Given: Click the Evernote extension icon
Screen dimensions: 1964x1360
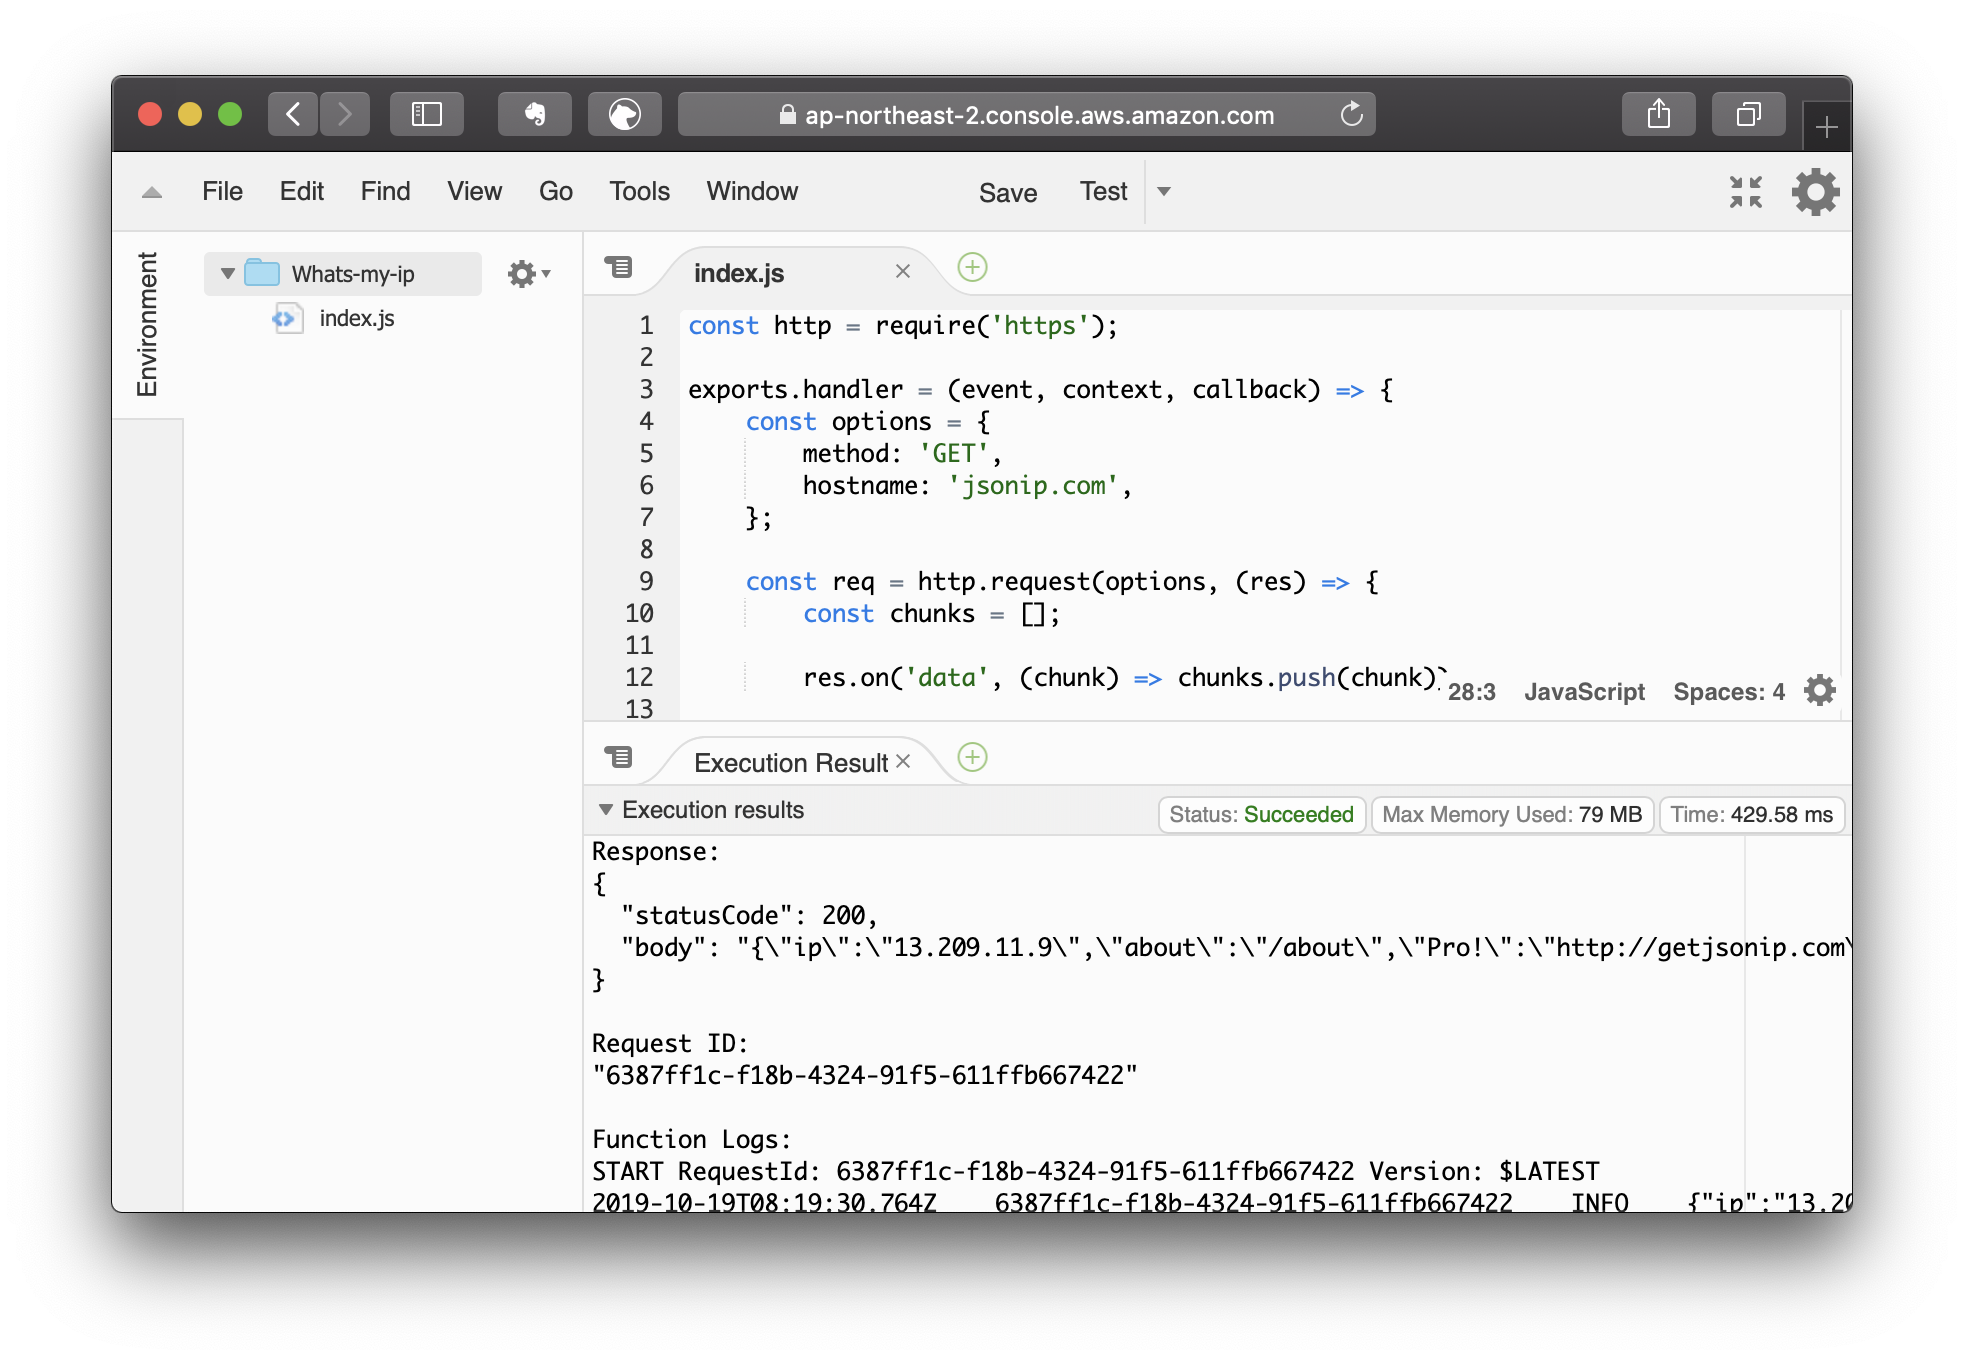Looking at the screenshot, I should 535,114.
